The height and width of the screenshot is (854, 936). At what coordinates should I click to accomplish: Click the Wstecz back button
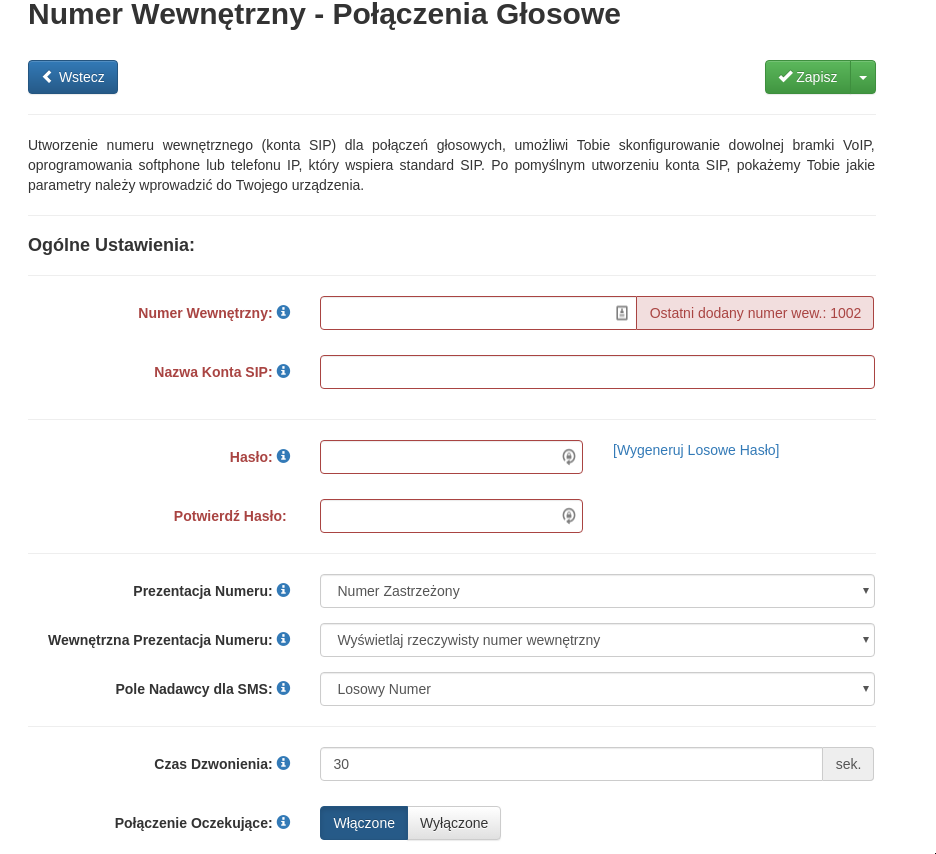[73, 77]
